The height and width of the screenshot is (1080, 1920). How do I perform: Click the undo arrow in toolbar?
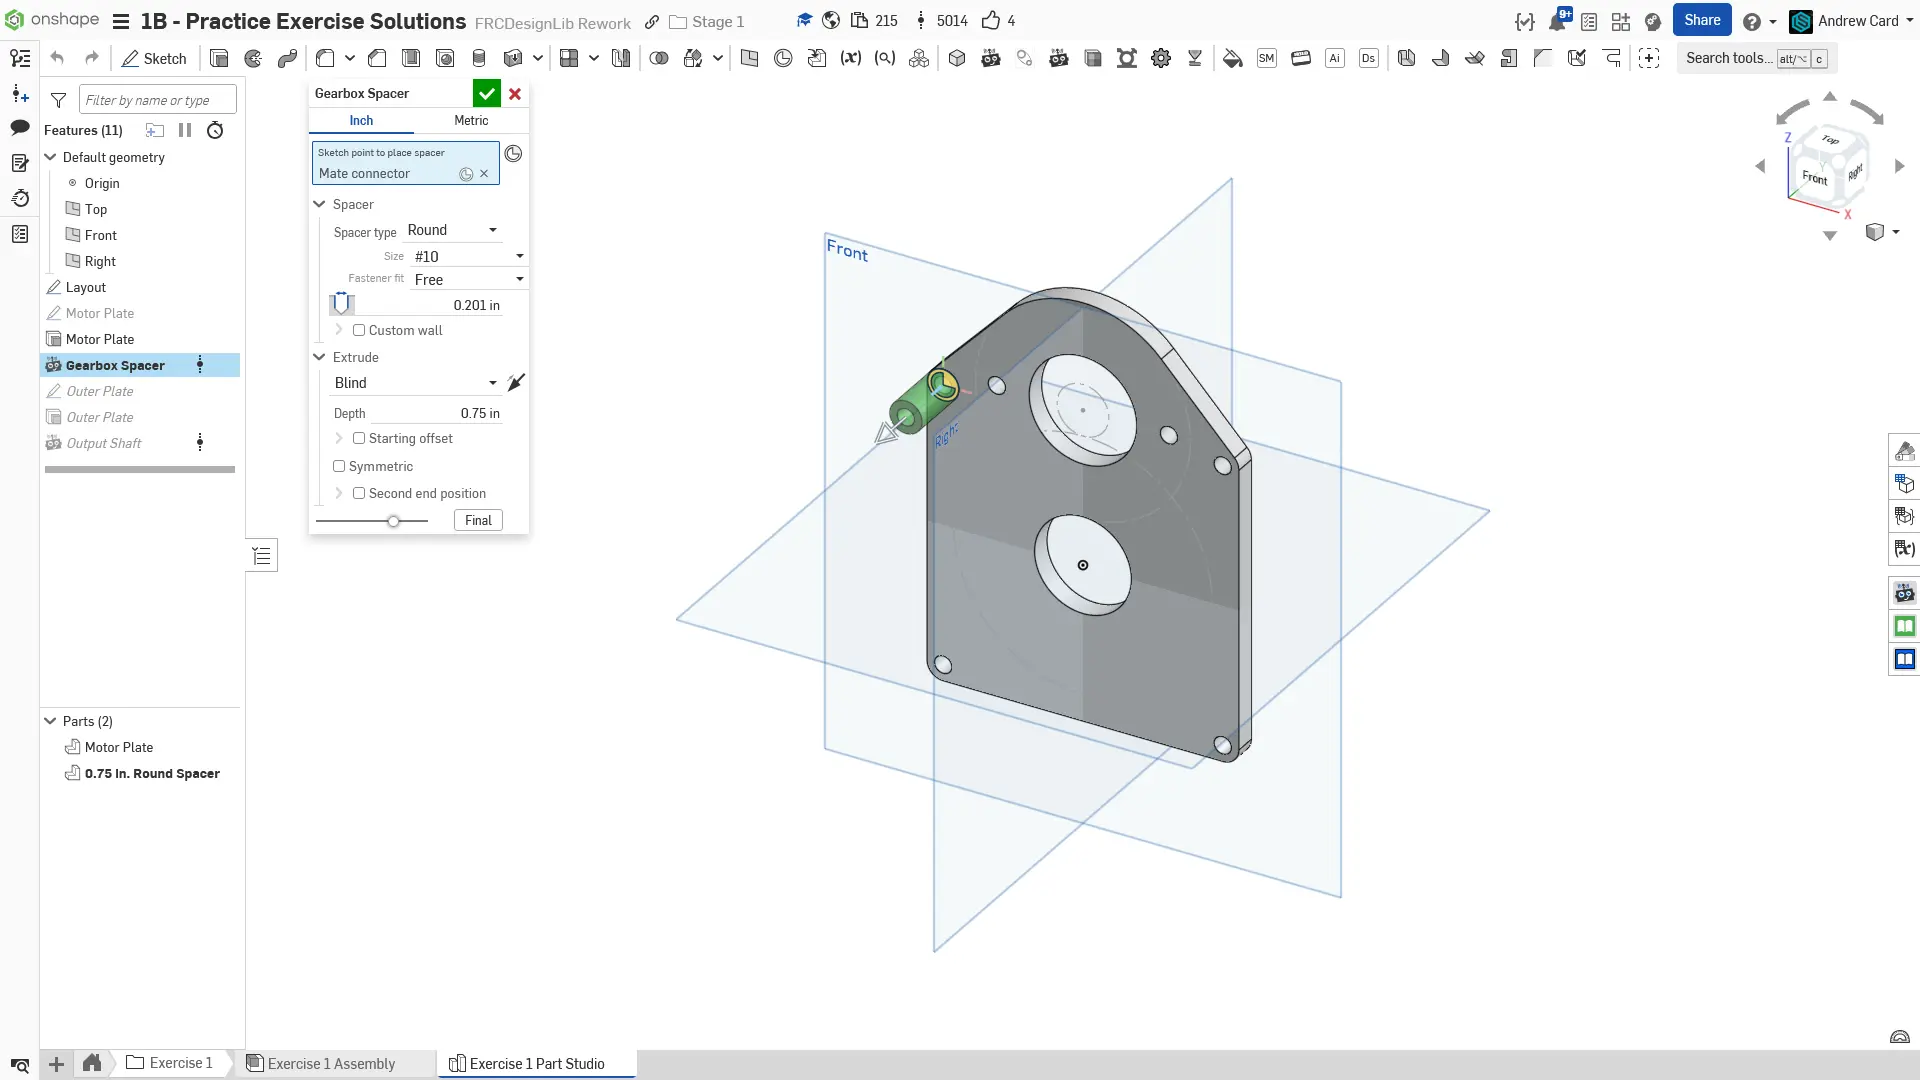point(57,59)
